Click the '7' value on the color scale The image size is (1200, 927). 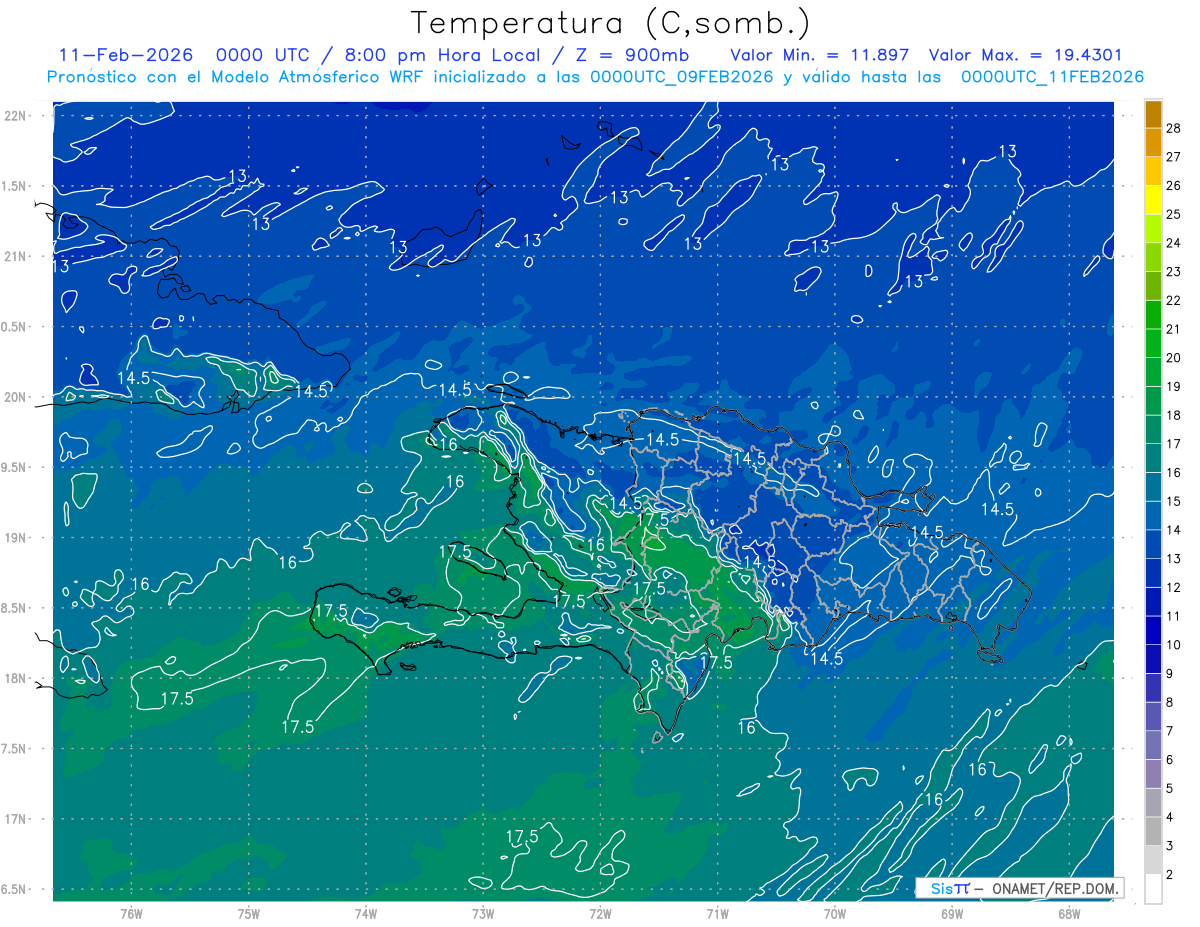[1169, 732]
